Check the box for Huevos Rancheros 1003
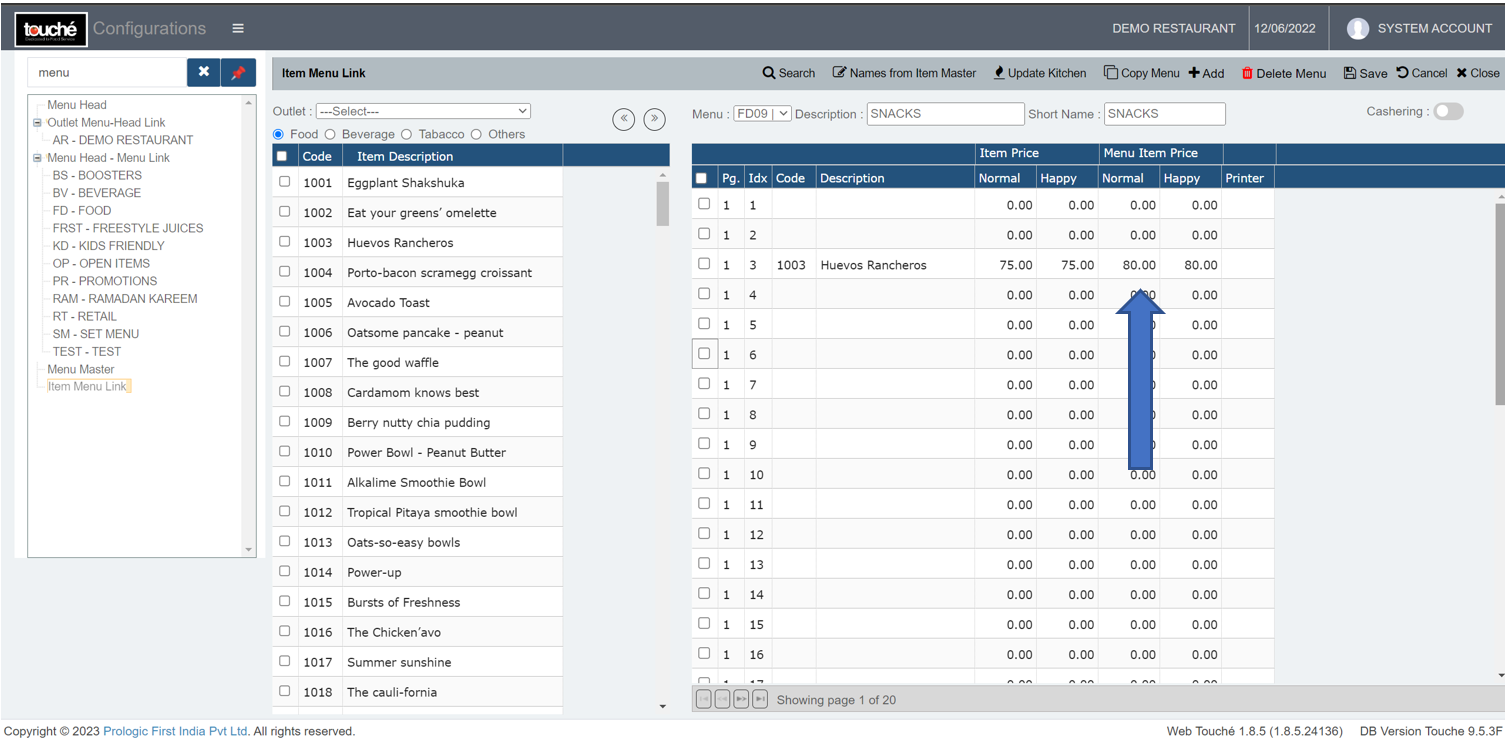The height and width of the screenshot is (739, 1506). point(285,242)
